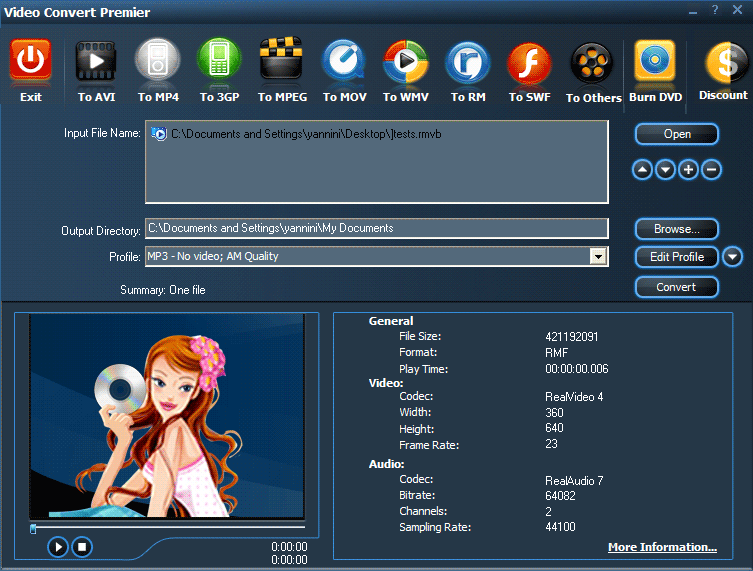753x571 pixels.
Task: Add a file with the plus button
Action: tap(688, 170)
